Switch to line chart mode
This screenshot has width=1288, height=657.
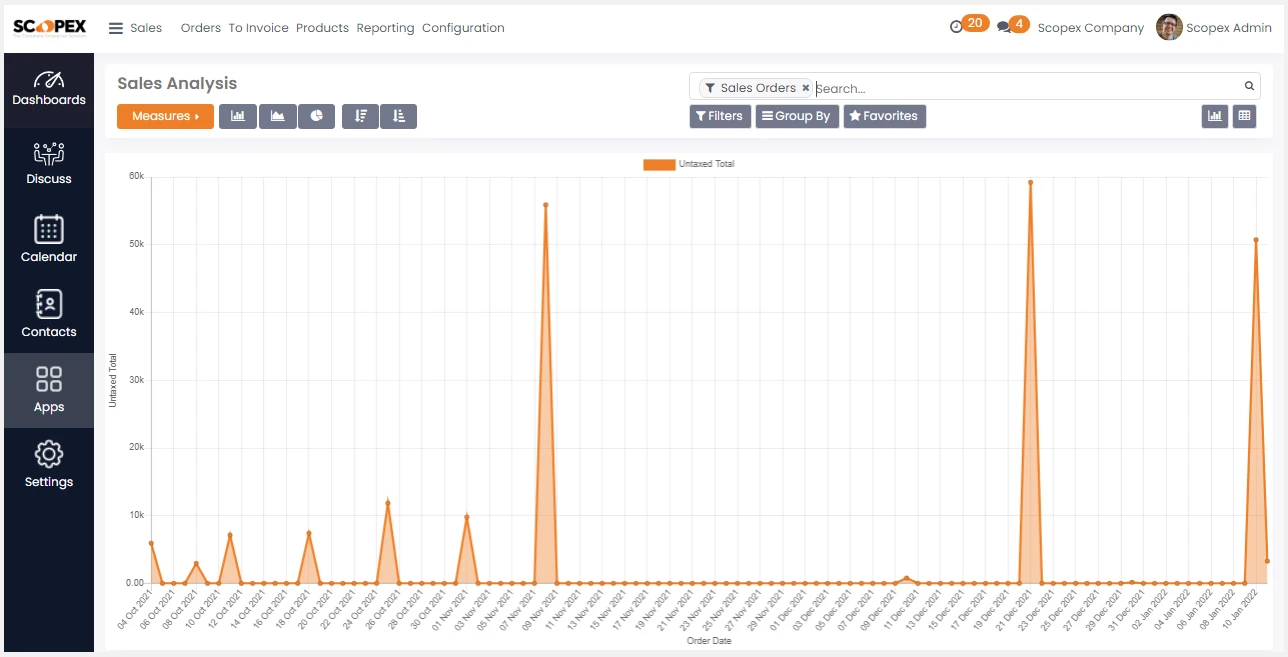coord(277,116)
